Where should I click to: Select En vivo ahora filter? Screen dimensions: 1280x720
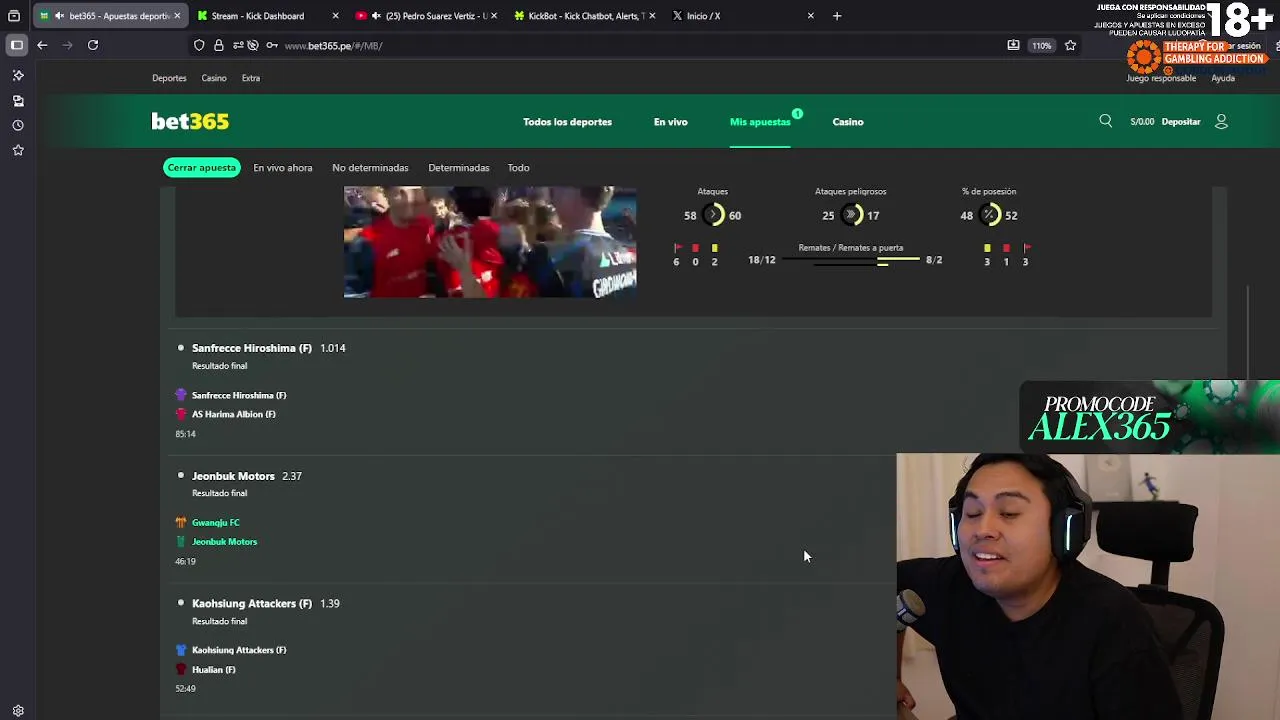click(x=283, y=168)
